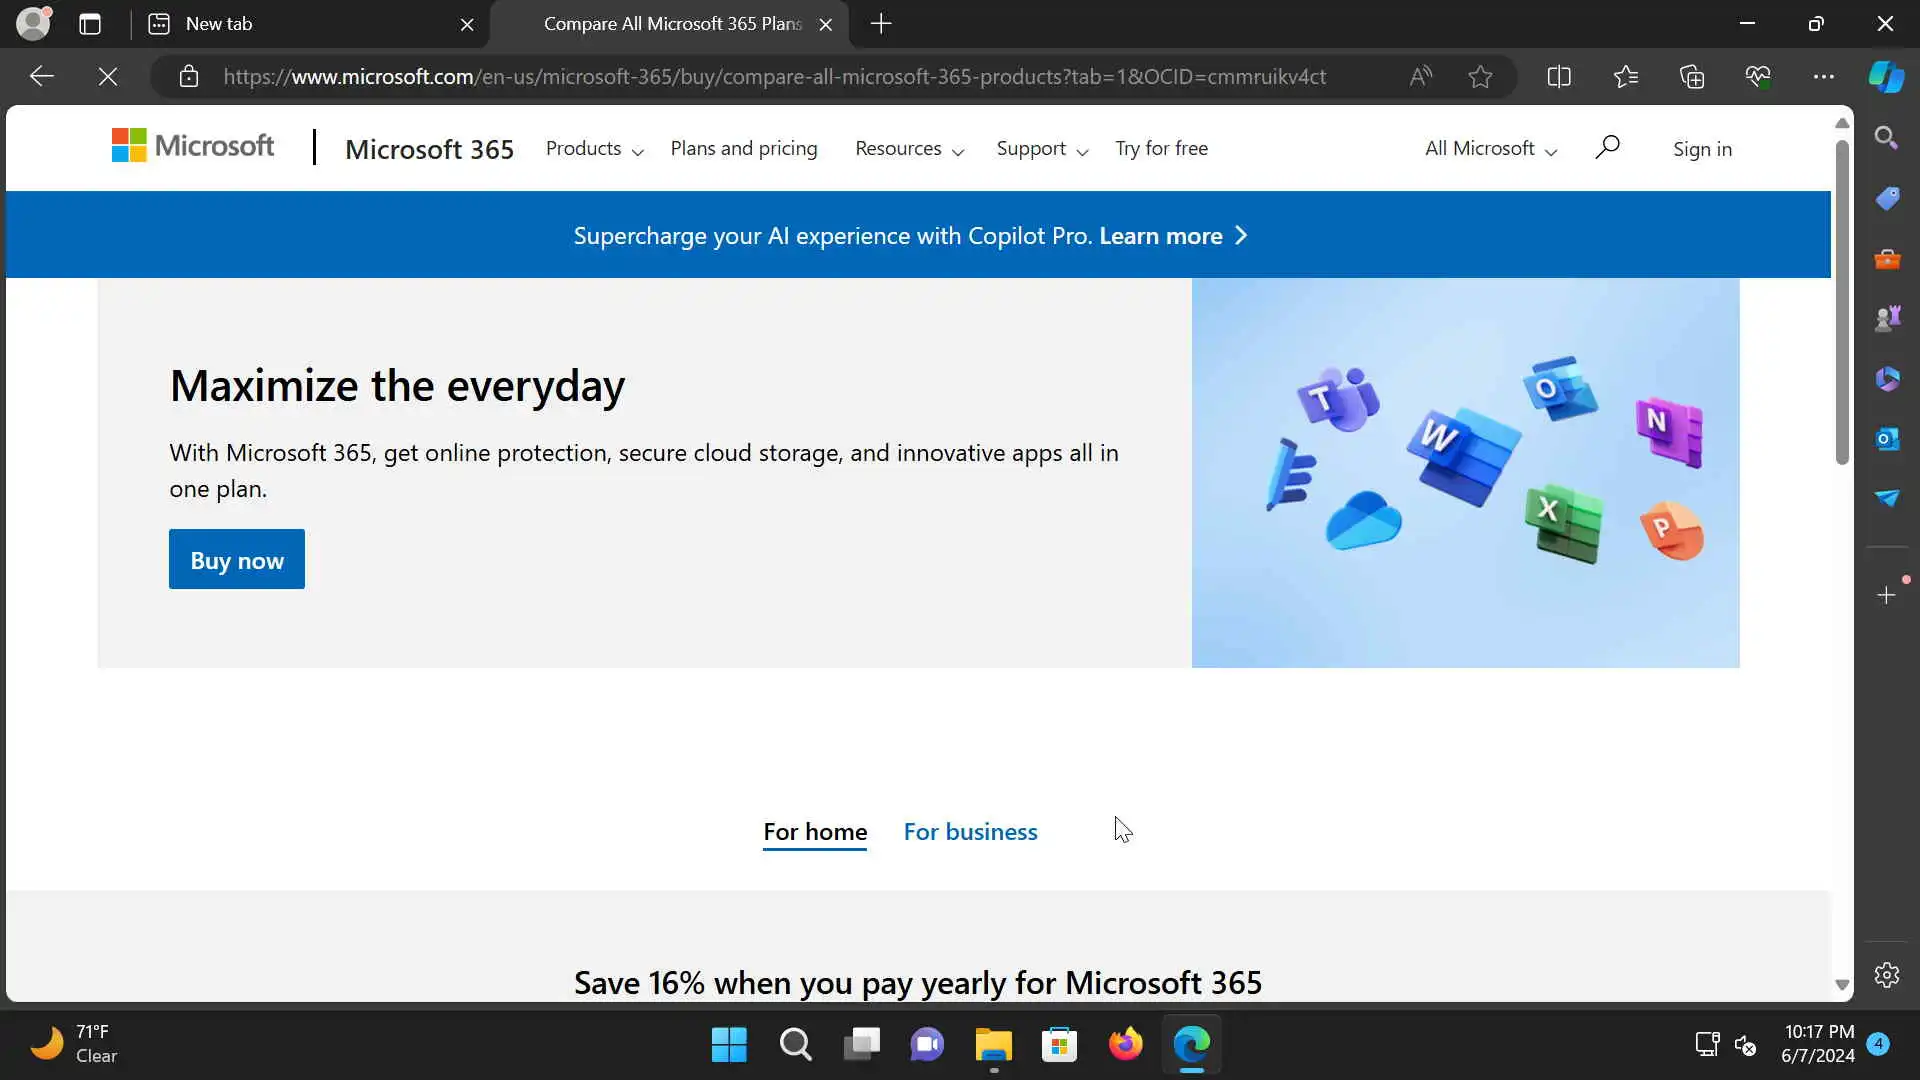Open the Split screen view icon

coord(1558,77)
